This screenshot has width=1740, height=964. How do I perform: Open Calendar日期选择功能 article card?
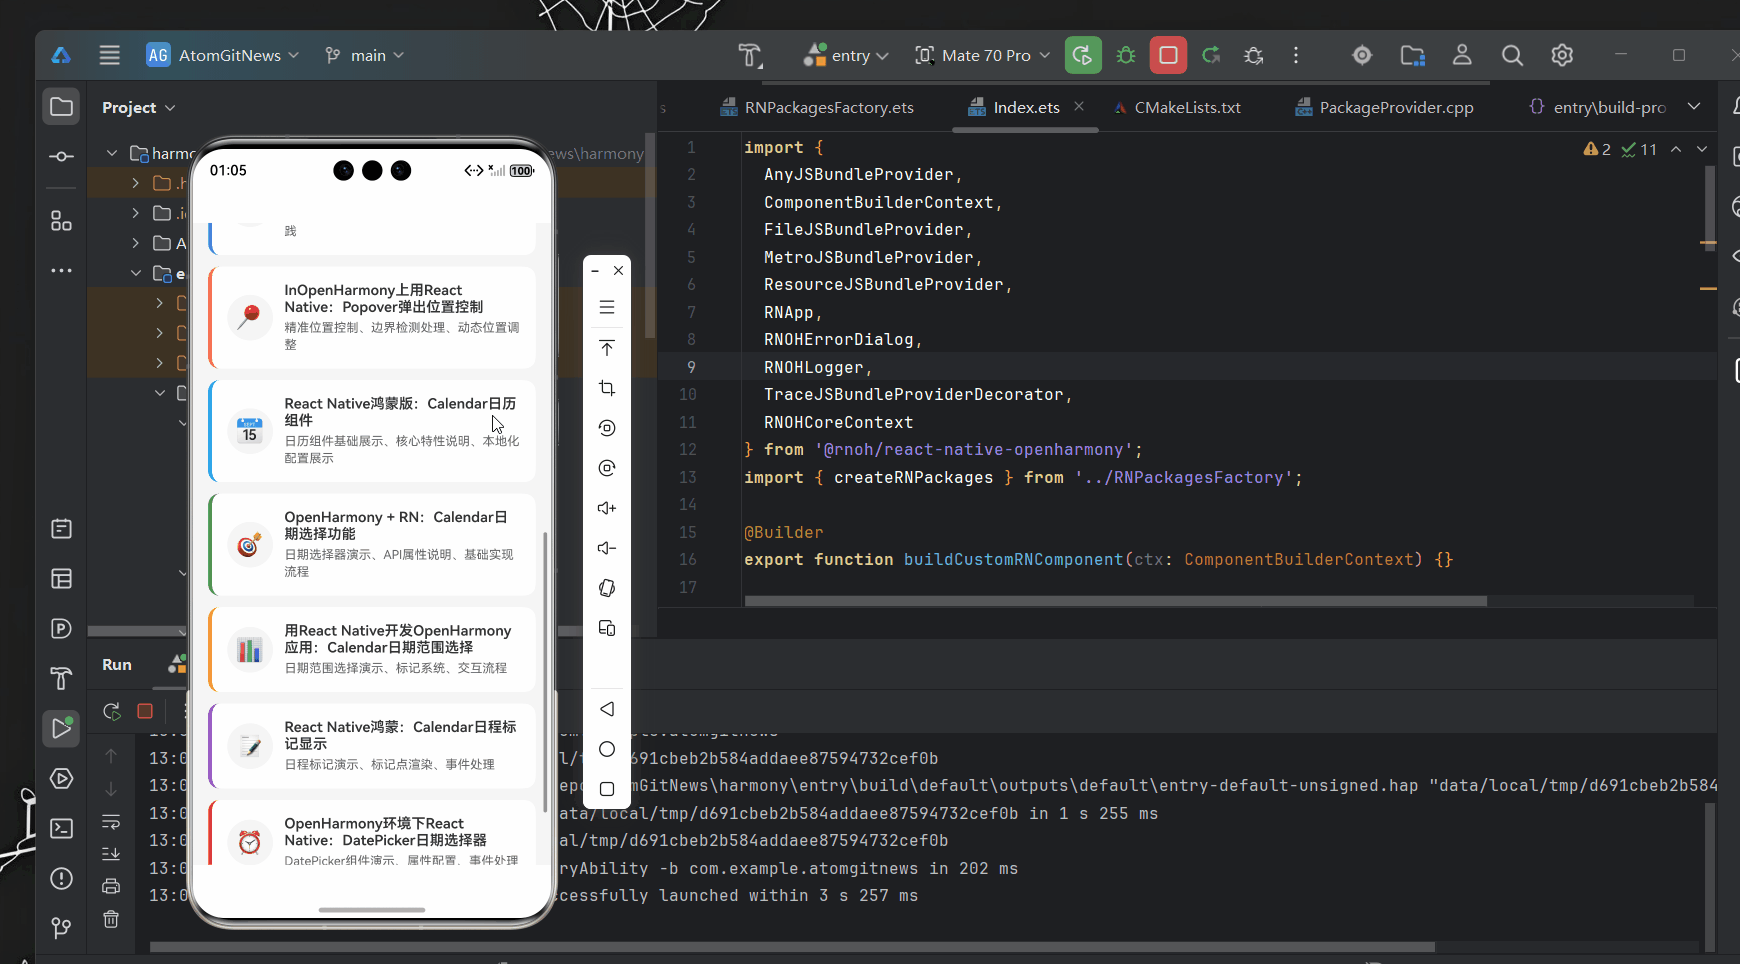click(372, 545)
